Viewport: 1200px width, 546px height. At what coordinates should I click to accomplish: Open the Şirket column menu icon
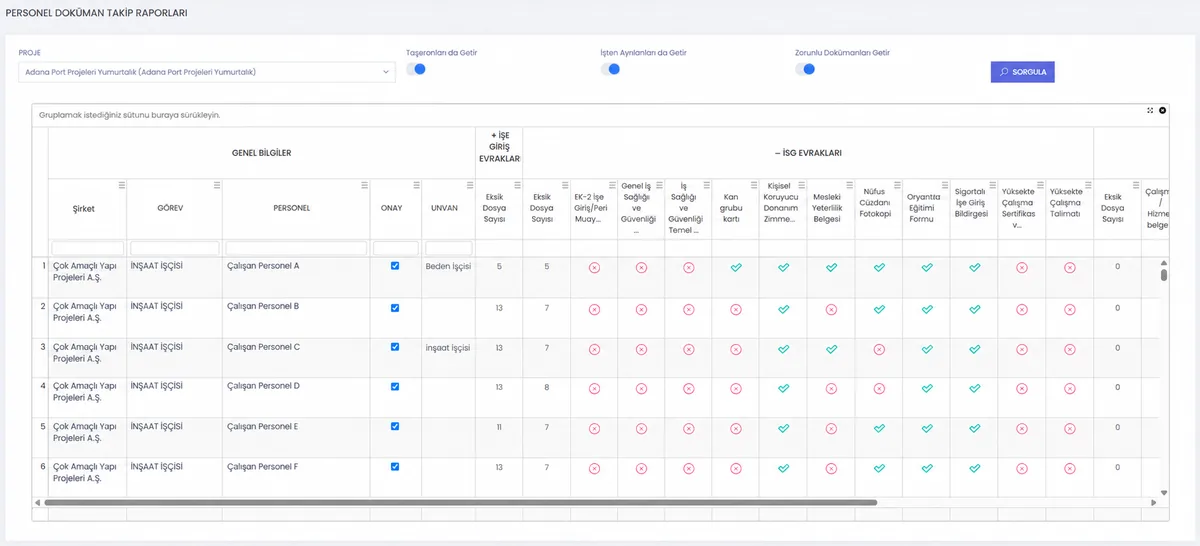coord(121,185)
